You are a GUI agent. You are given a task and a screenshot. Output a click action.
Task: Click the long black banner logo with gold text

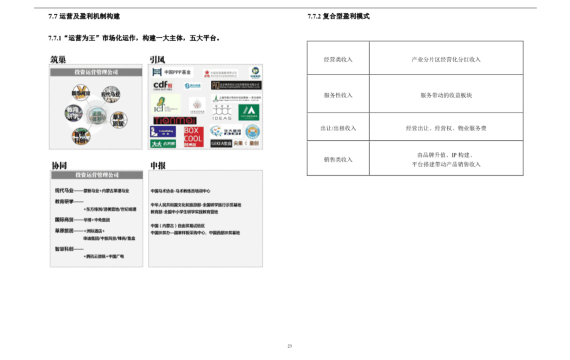[236, 85]
